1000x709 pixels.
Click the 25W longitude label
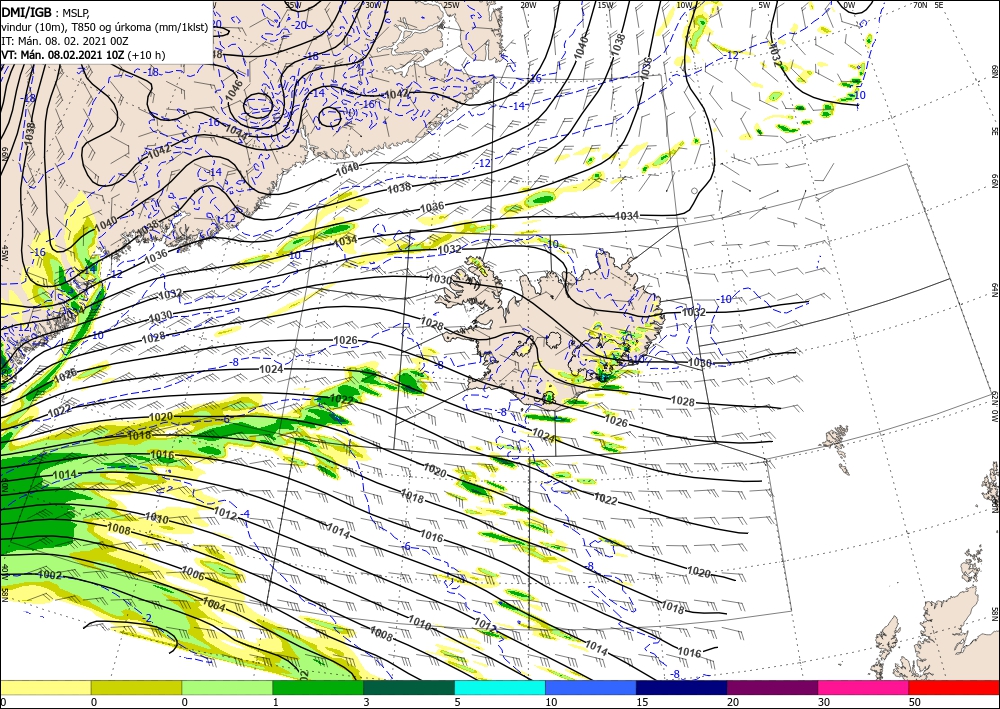452,5
